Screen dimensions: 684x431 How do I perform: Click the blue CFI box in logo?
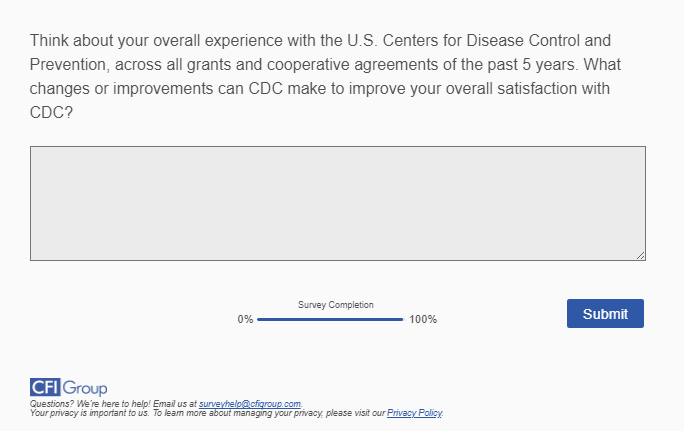coord(45,387)
